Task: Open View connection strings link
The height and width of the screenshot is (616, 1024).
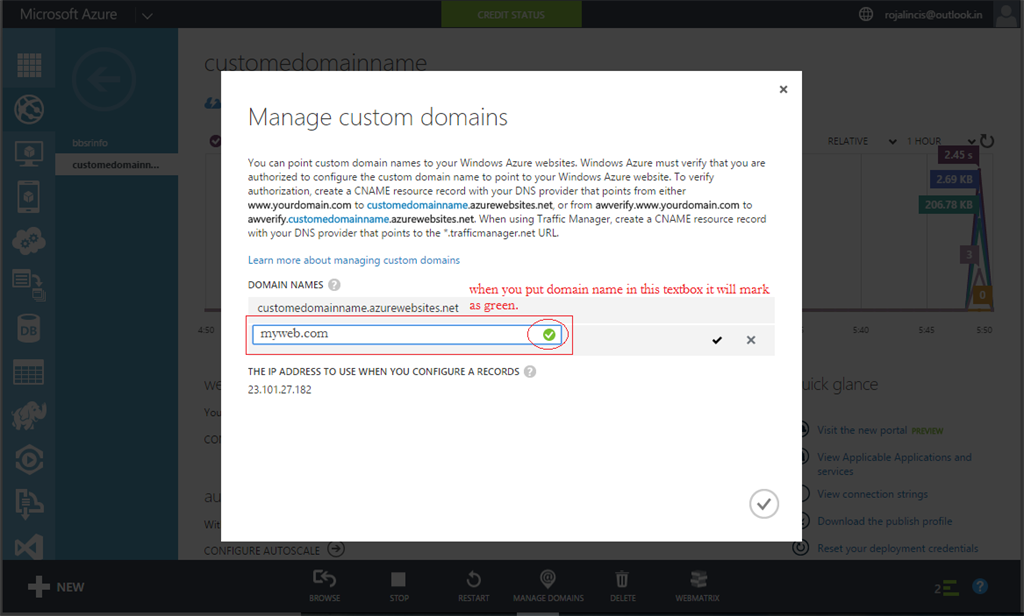Action: (x=872, y=494)
